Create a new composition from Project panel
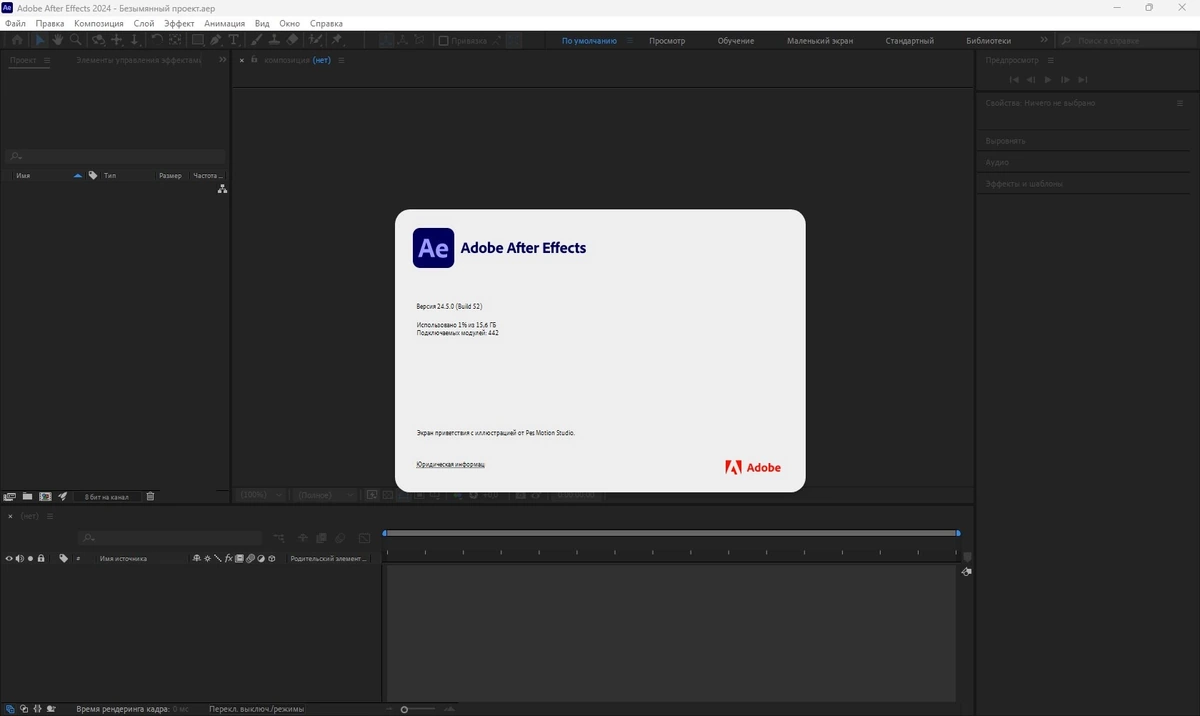The width and height of the screenshot is (1200, 716). coord(45,496)
